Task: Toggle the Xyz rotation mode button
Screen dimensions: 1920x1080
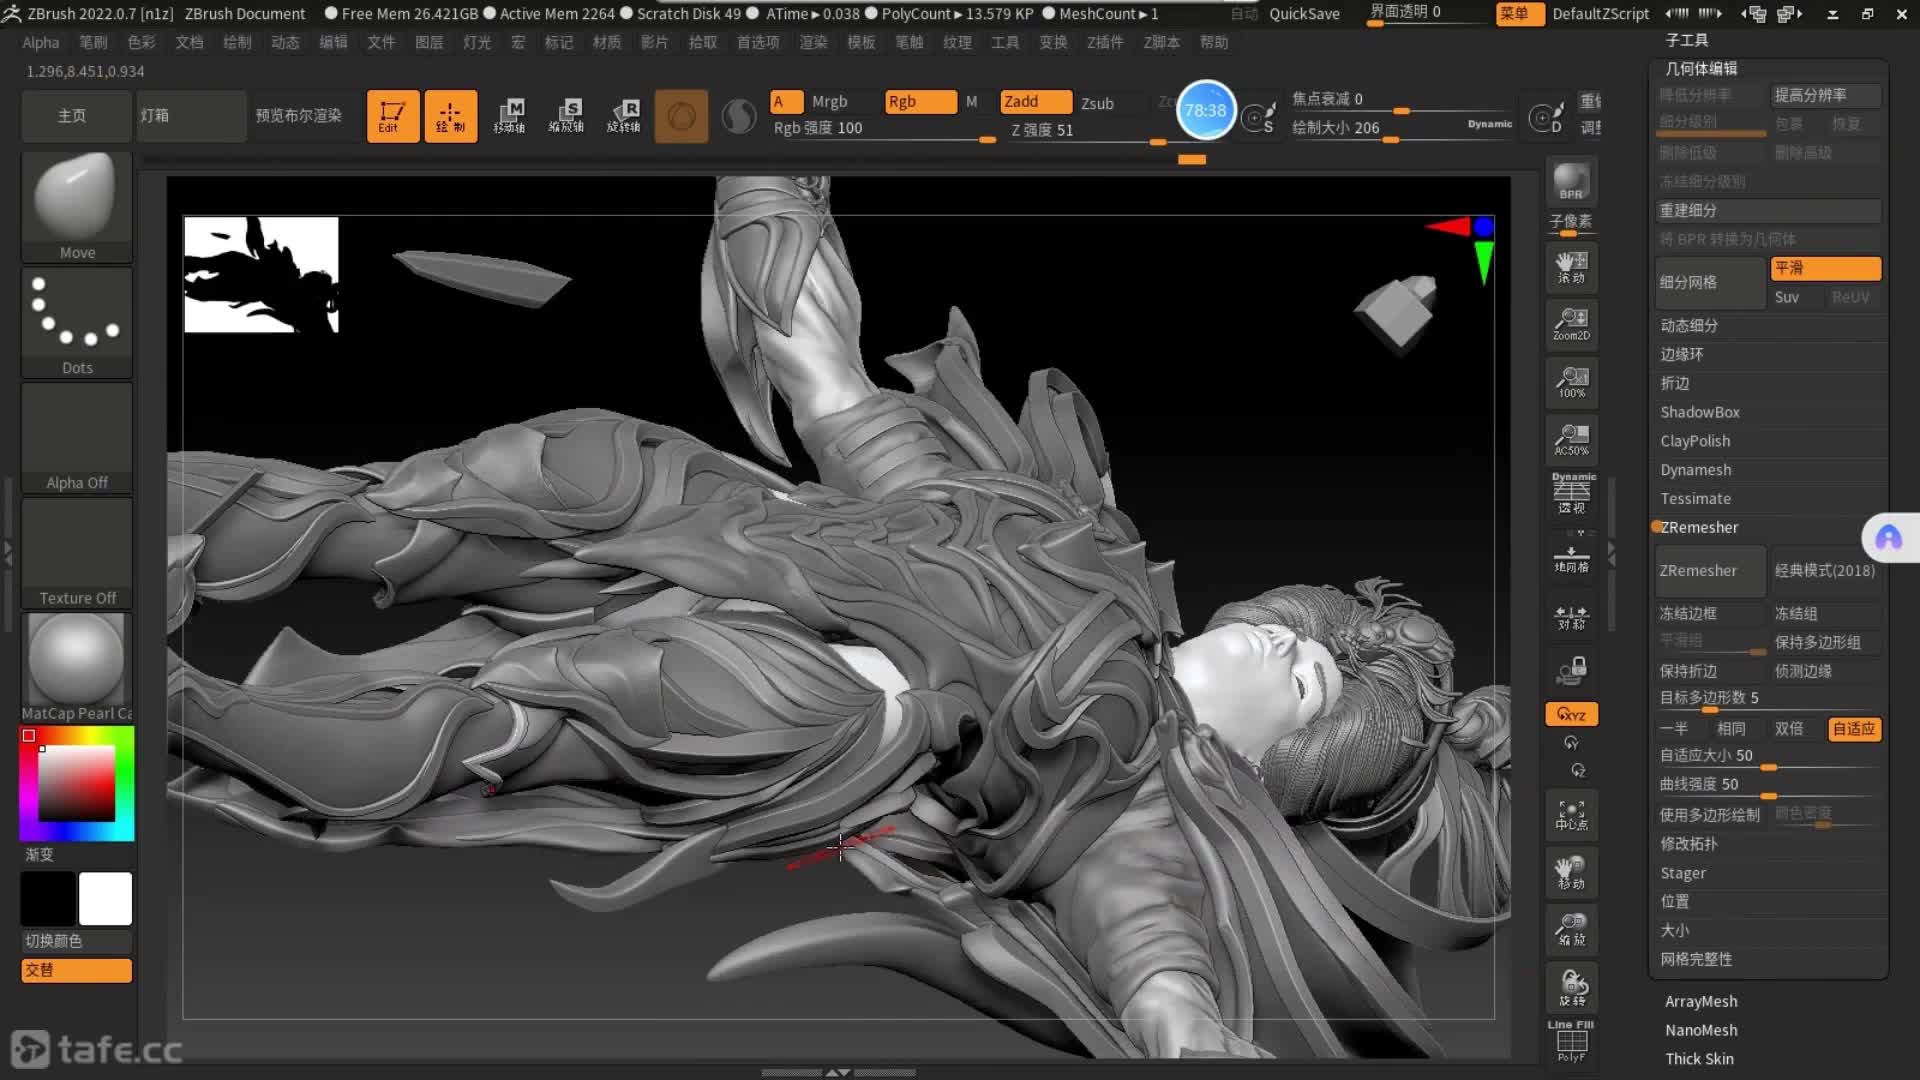Action: pyautogui.click(x=1571, y=714)
